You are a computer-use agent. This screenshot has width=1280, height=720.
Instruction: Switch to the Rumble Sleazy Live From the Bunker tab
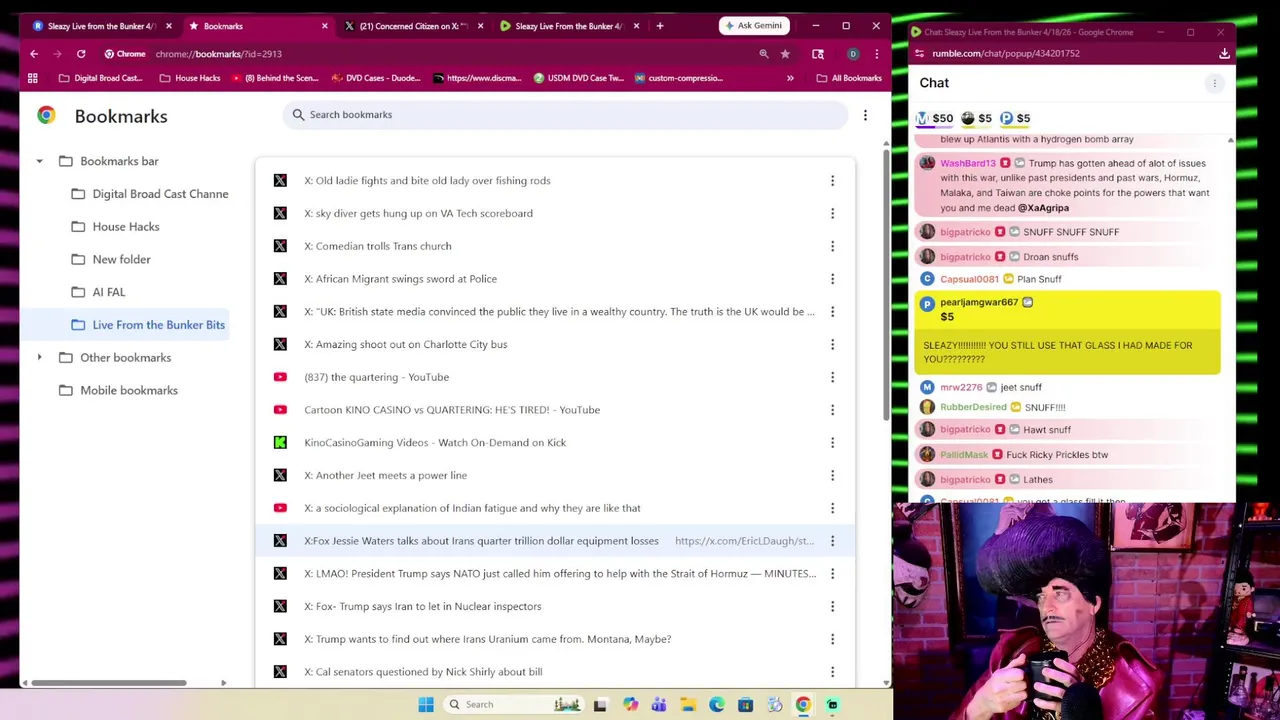pyautogui.click(x=568, y=26)
